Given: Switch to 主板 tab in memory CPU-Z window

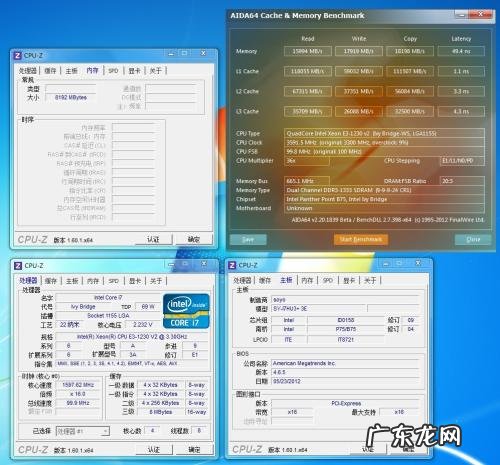Looking at the screenshot, I should [71, 71].
